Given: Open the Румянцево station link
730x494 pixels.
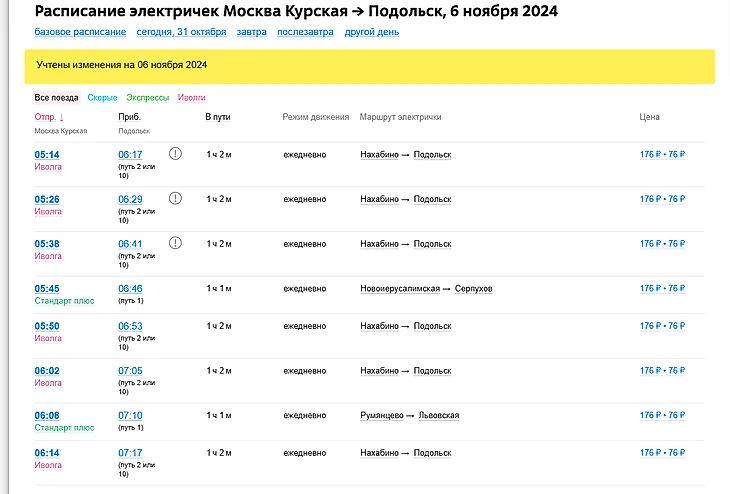Looking at the screenshot, I should [x=382, y=415].
